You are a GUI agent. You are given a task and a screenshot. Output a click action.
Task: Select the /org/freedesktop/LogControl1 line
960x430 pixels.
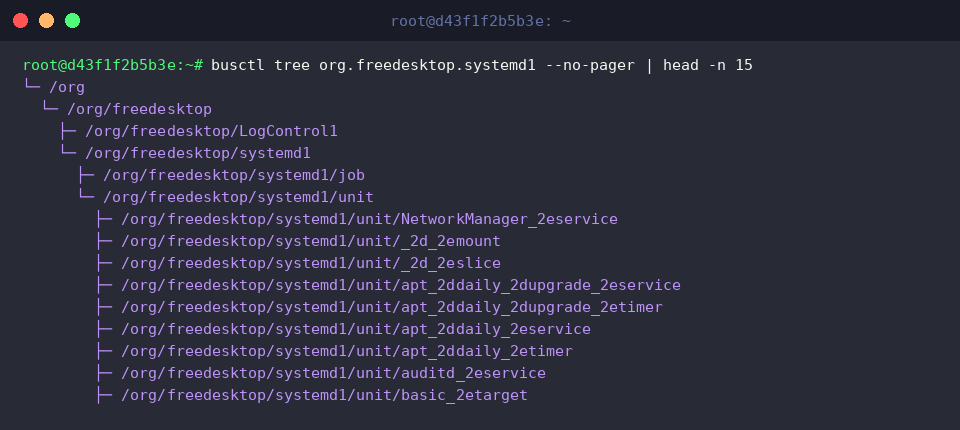211,131
